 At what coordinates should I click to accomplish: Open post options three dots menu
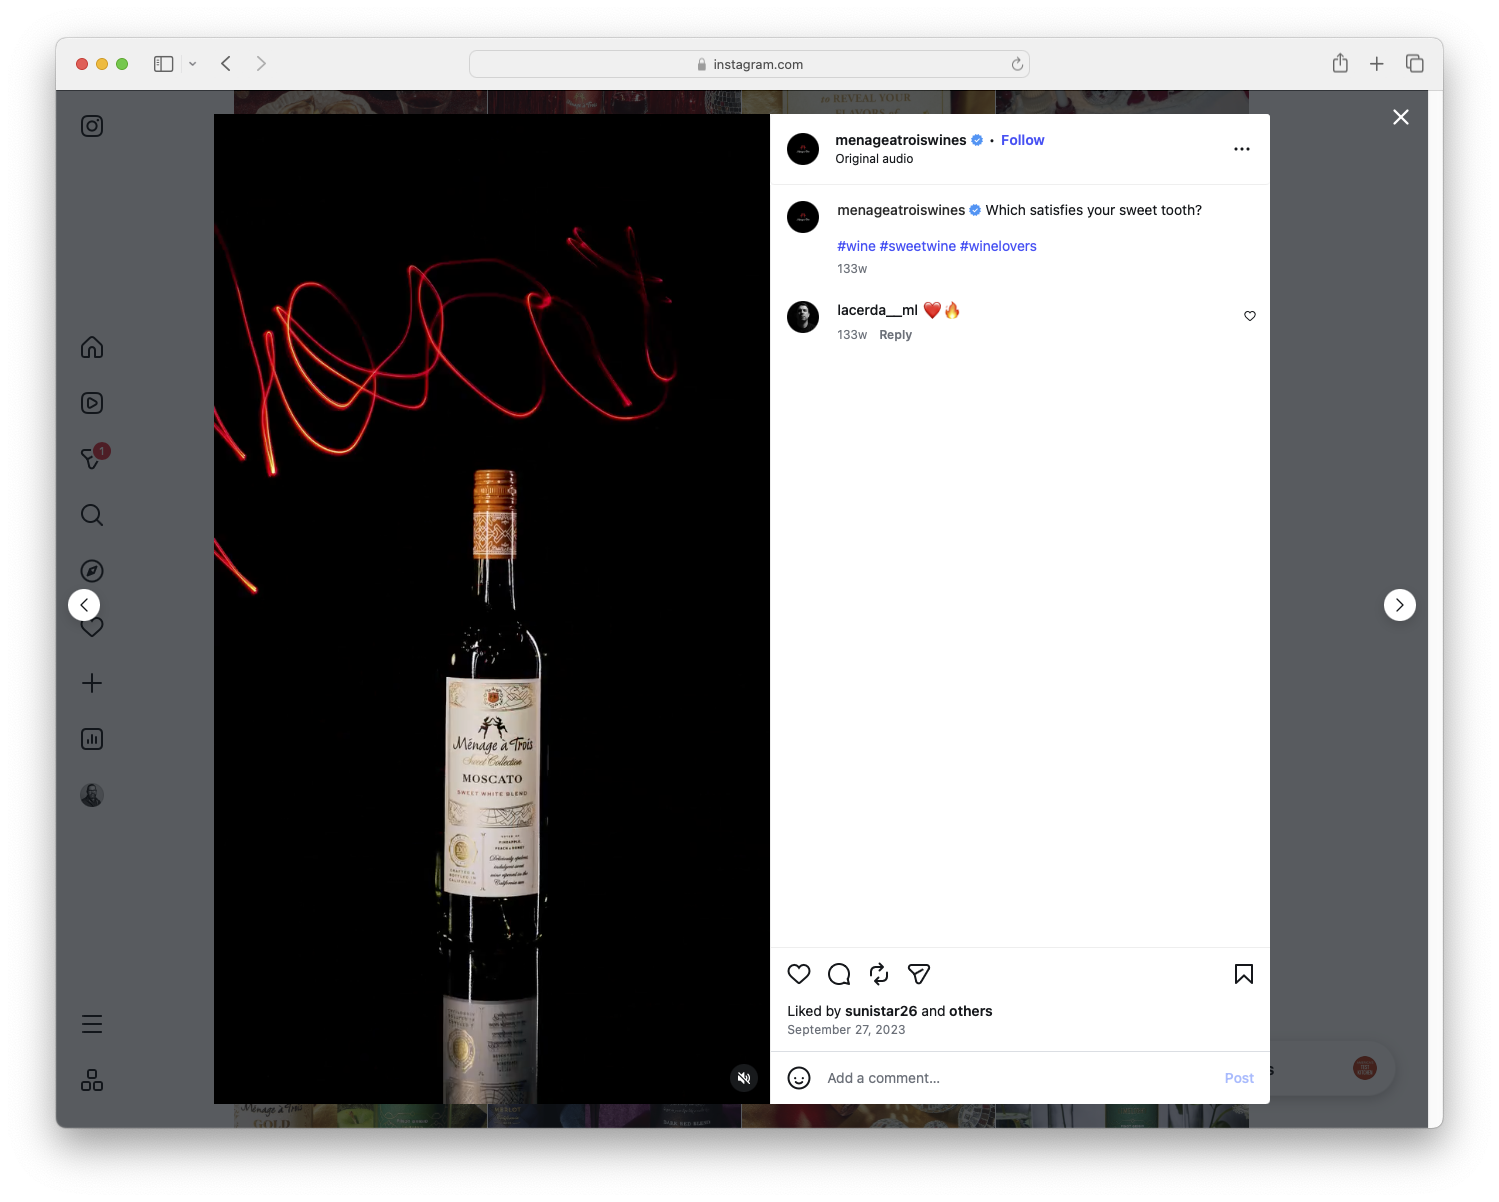pos(1242,149)
